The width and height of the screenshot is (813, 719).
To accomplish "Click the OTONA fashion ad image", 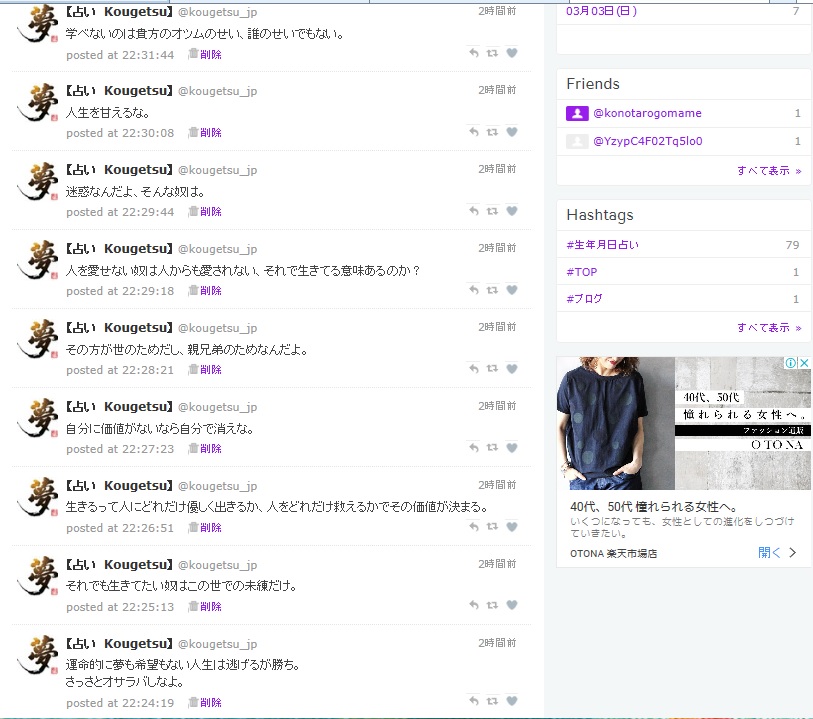I will tap(683, 423).
